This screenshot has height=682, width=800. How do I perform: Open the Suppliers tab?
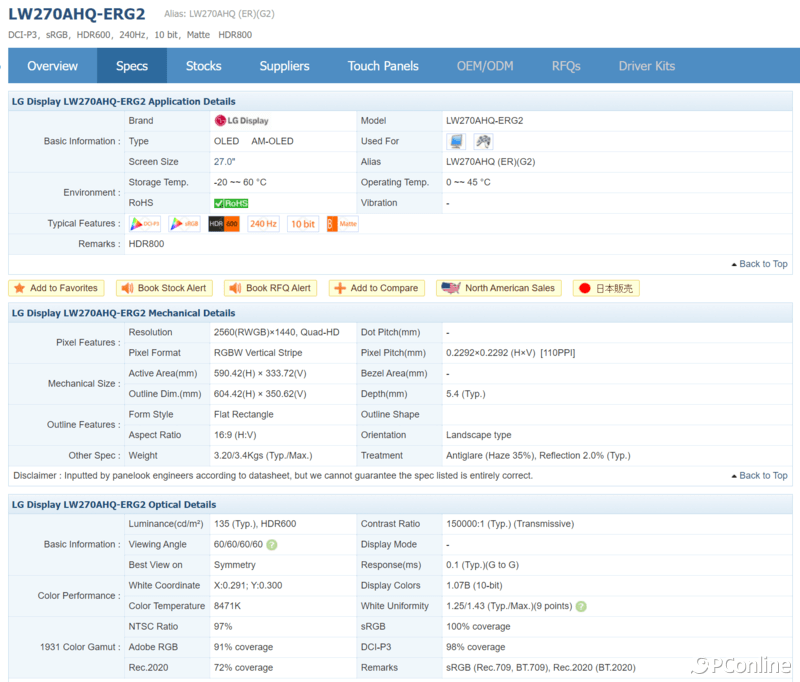pos(284,66)
